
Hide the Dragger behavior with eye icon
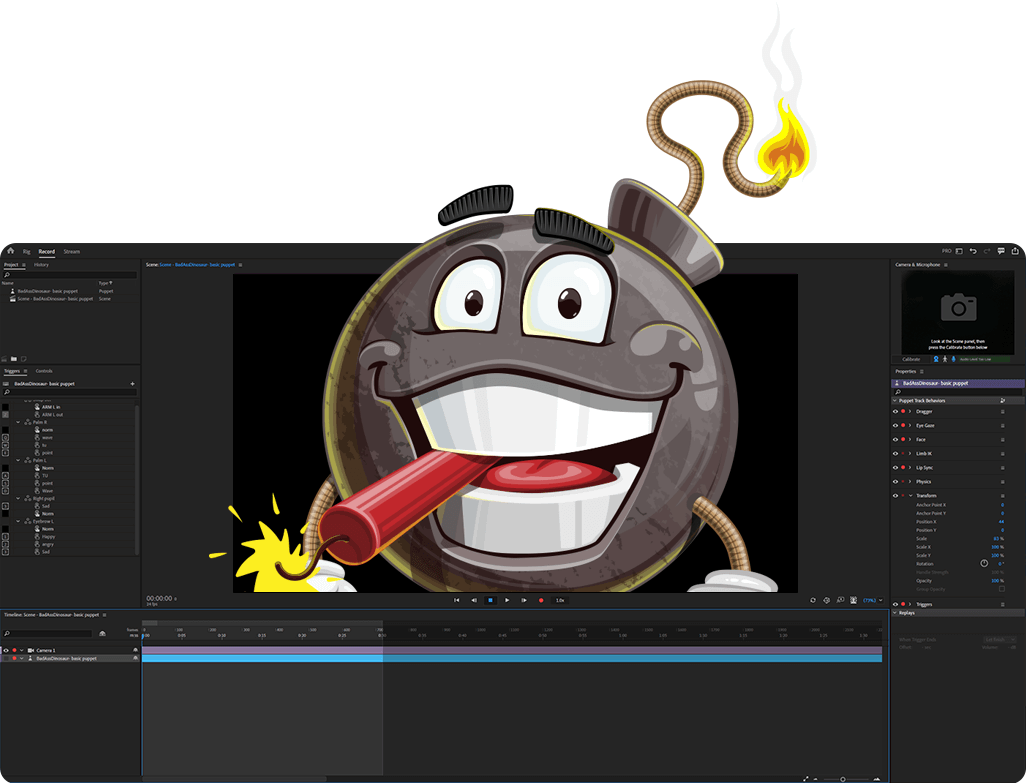point(895,411)
